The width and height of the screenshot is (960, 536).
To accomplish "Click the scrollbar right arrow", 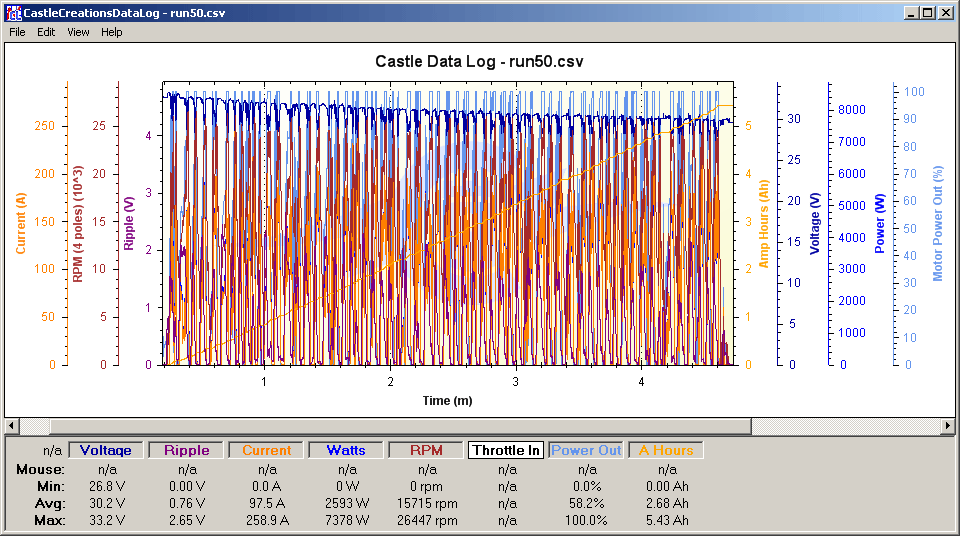I will tap(948, 425).
